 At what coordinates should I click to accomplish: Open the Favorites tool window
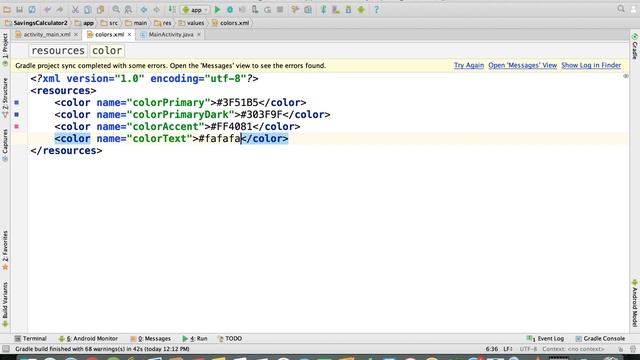click(5, 250)
